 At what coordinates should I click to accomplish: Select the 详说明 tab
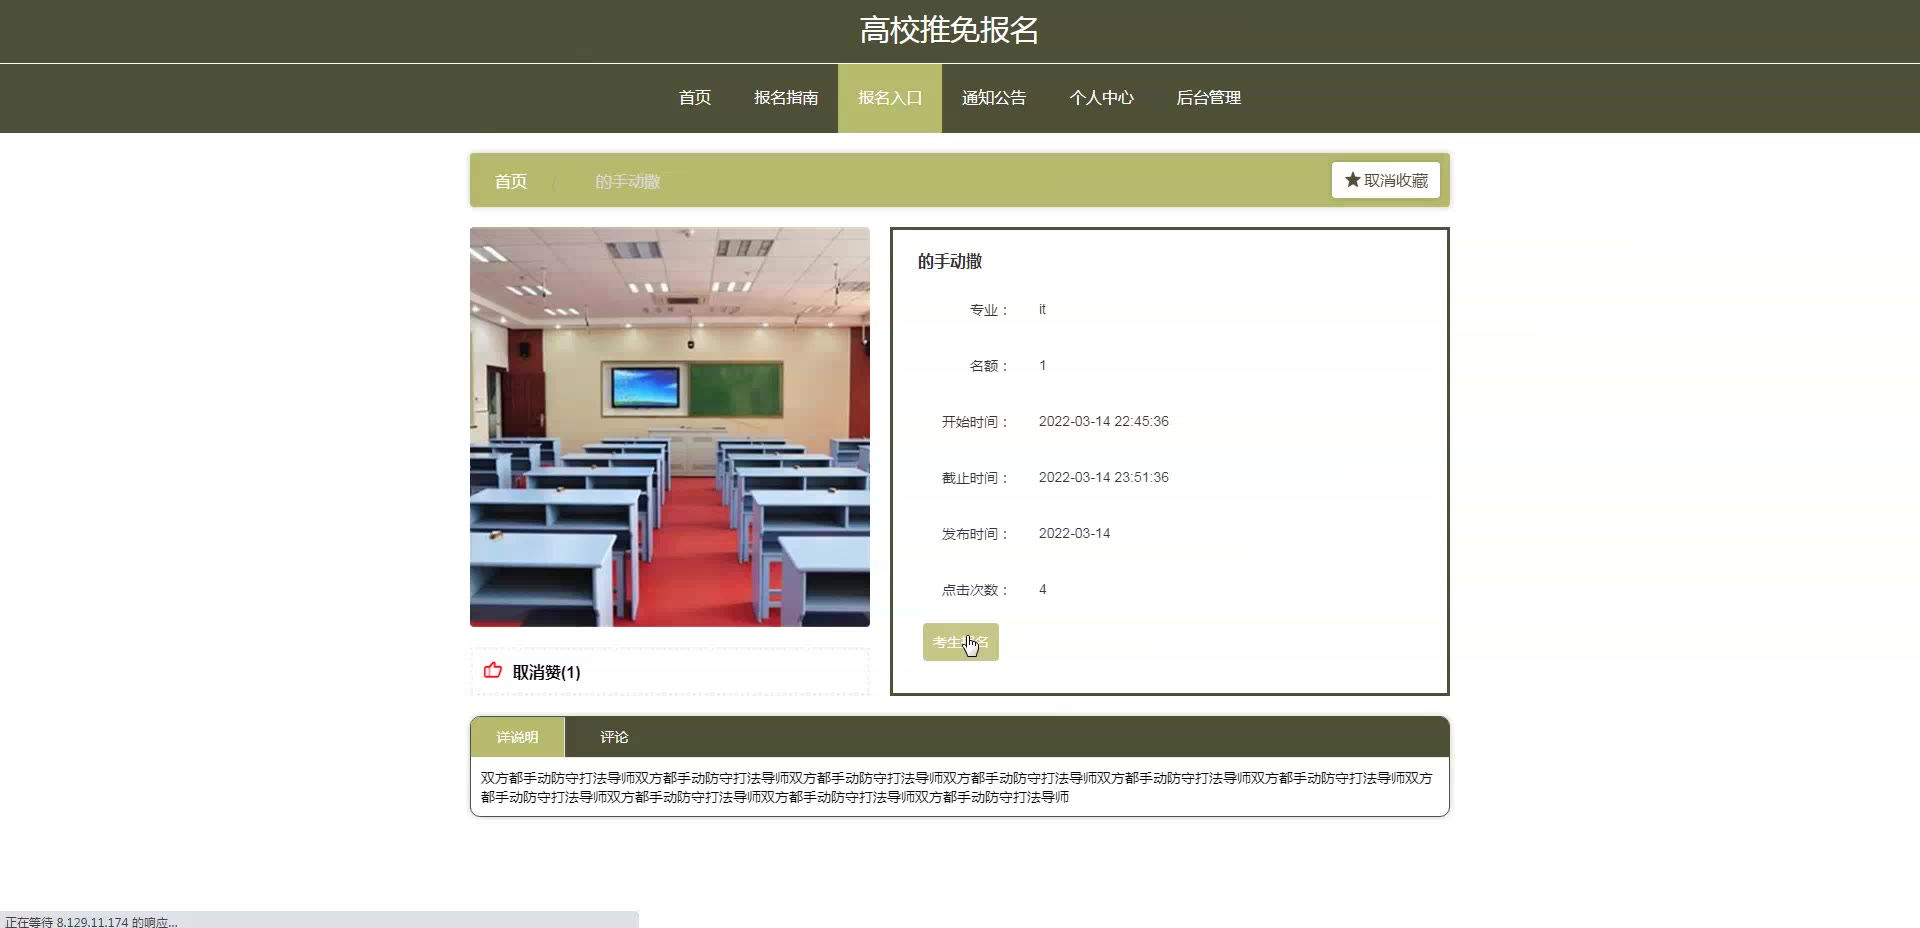[x=517, y=737]
